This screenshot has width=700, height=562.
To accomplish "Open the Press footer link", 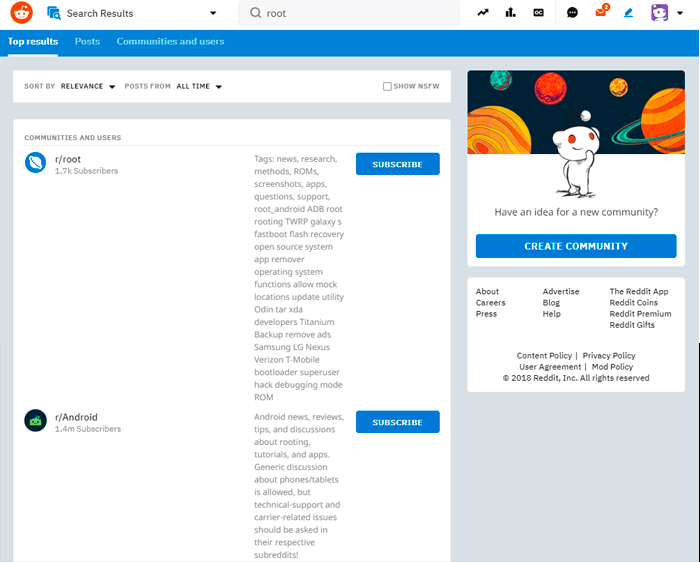I will 486,314.
